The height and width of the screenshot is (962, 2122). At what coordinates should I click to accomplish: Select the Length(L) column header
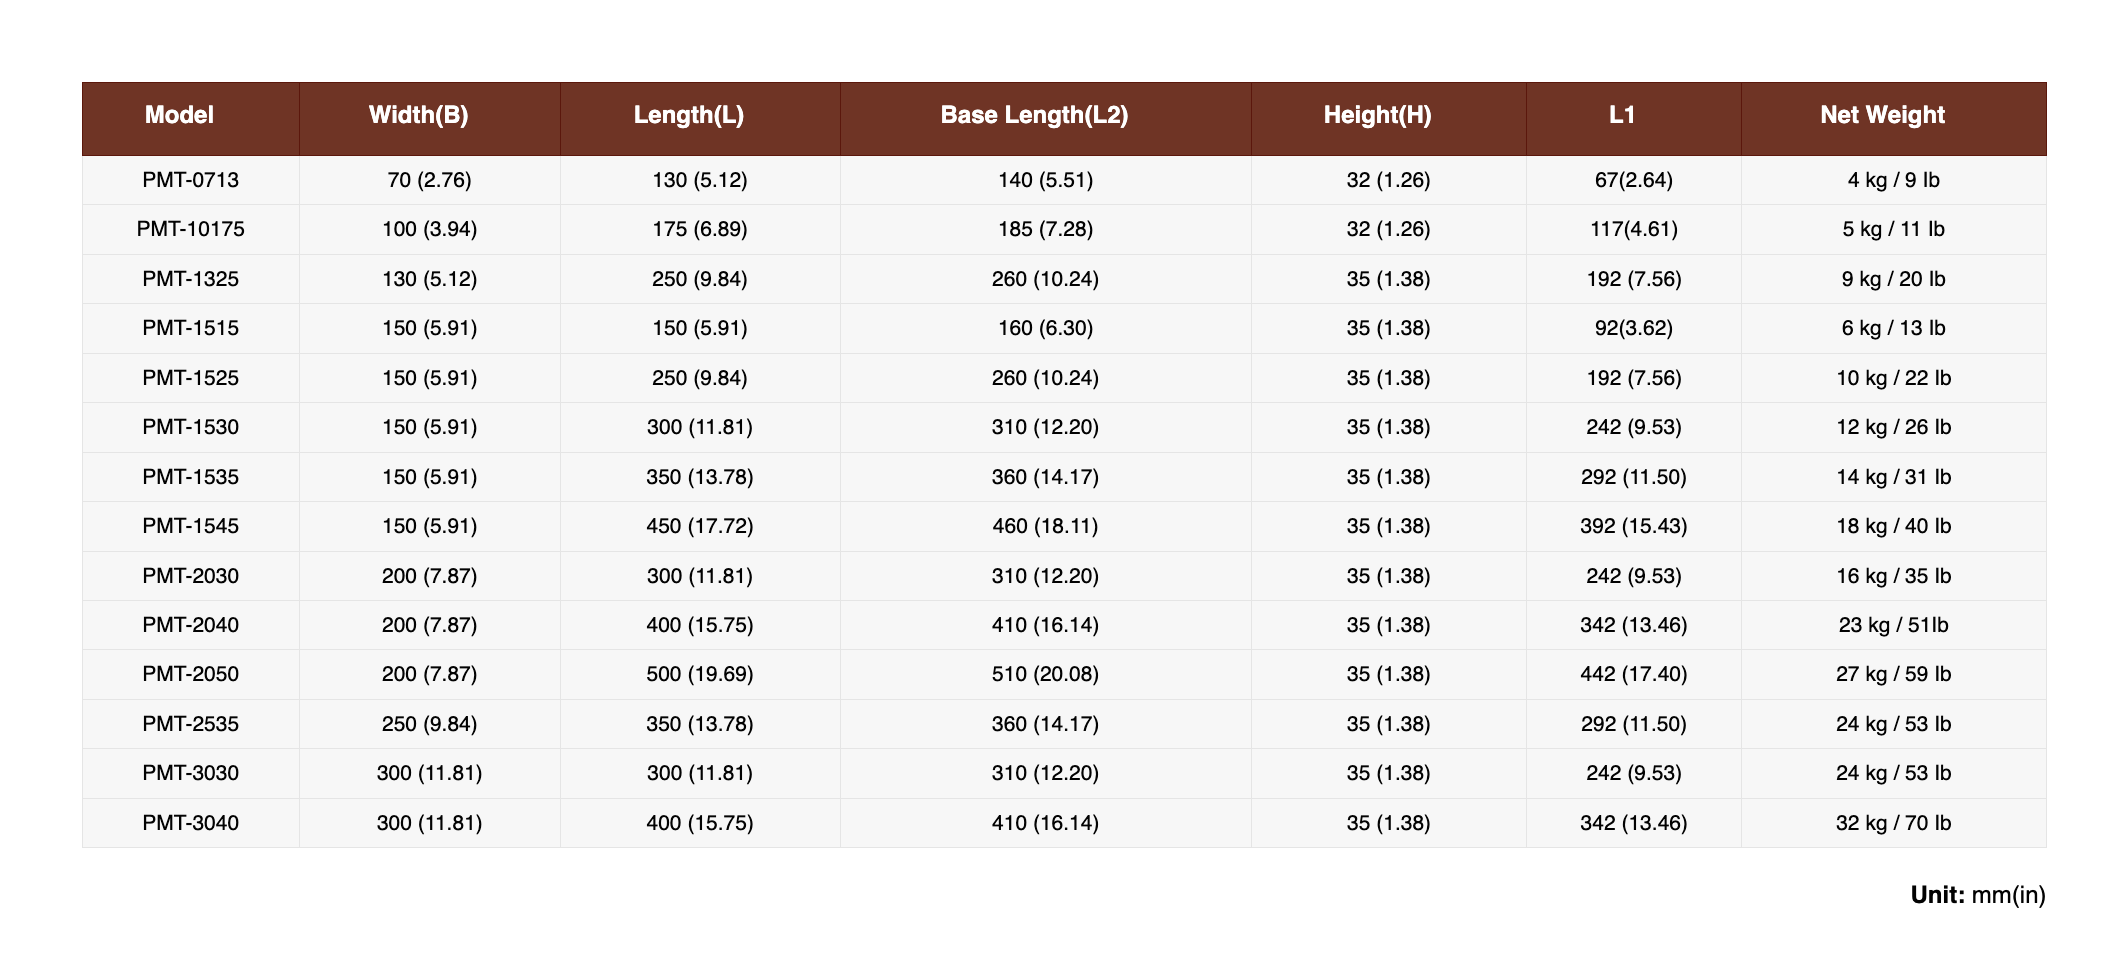click(688, 115)
